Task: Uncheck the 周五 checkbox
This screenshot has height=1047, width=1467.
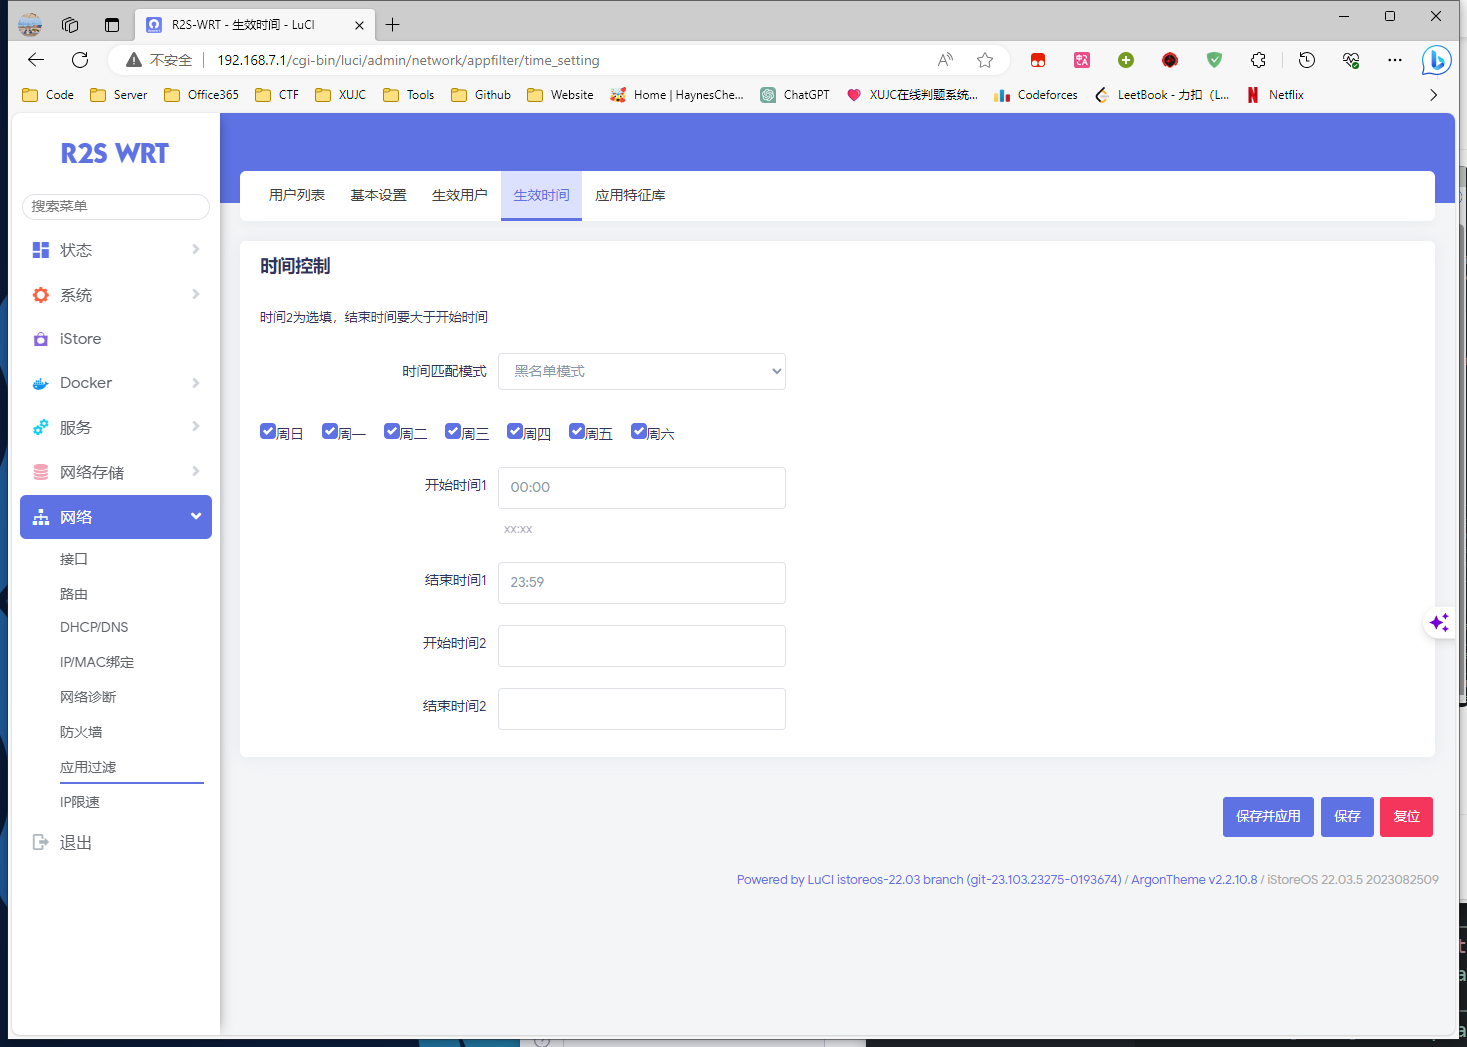Action: (x=577, y=431)
